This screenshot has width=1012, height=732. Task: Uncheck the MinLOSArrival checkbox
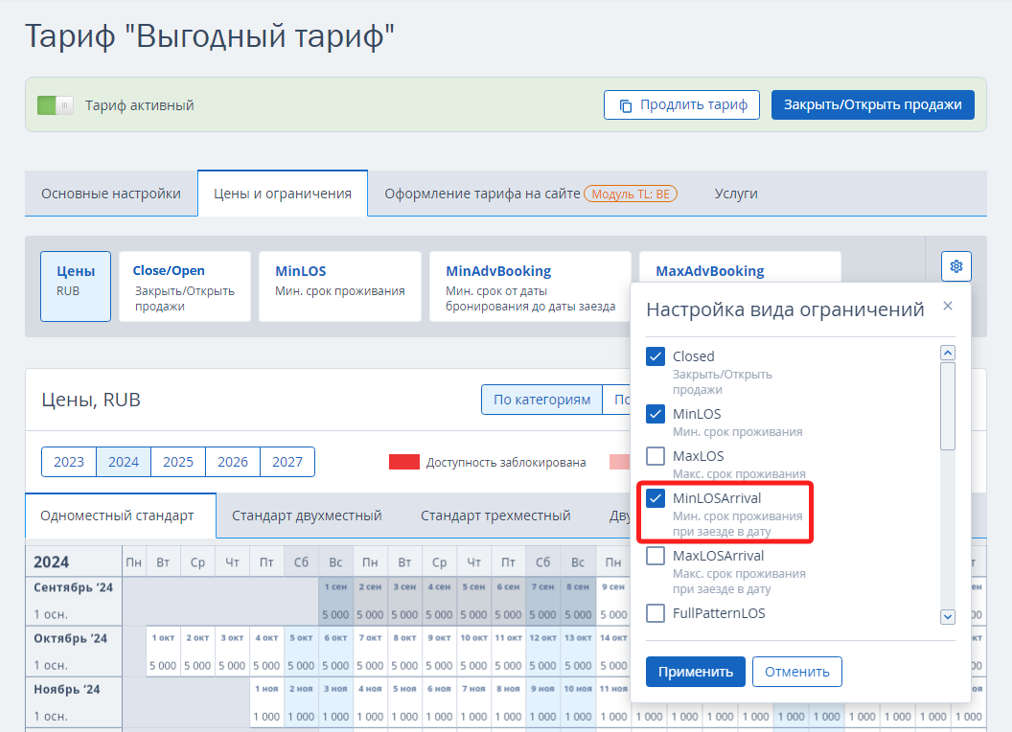tap(656, 498)
